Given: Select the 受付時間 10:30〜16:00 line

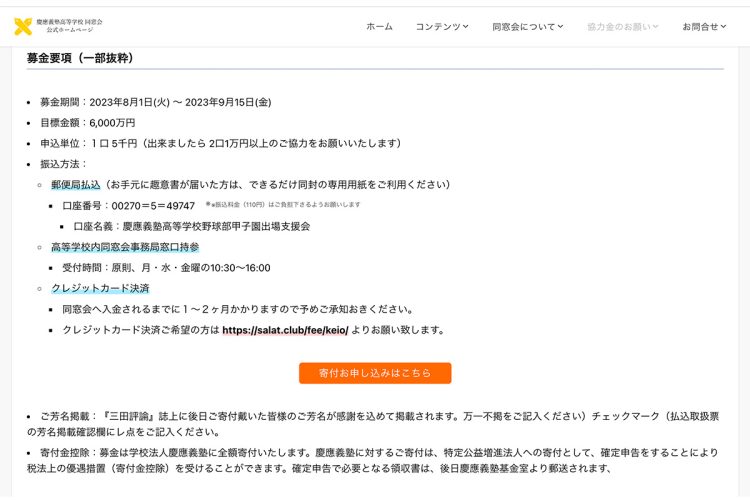Looking at the screenshot, I should point(166,268).
